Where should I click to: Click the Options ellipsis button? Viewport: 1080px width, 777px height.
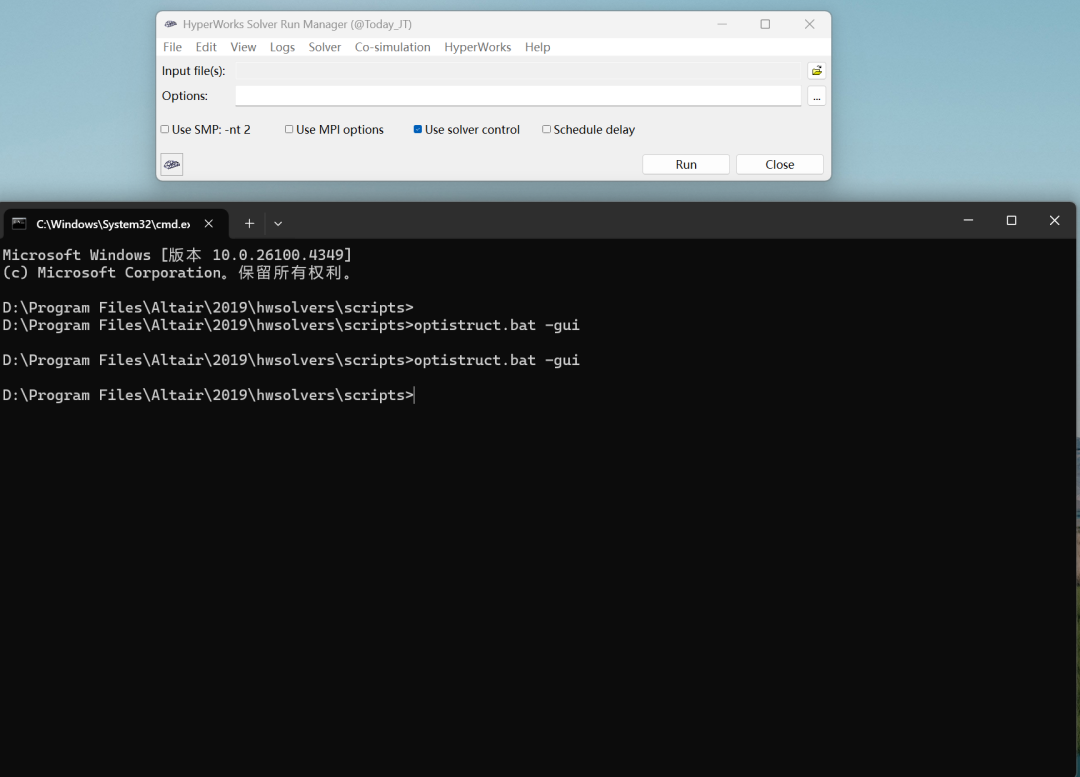click(x=816, y=96)
